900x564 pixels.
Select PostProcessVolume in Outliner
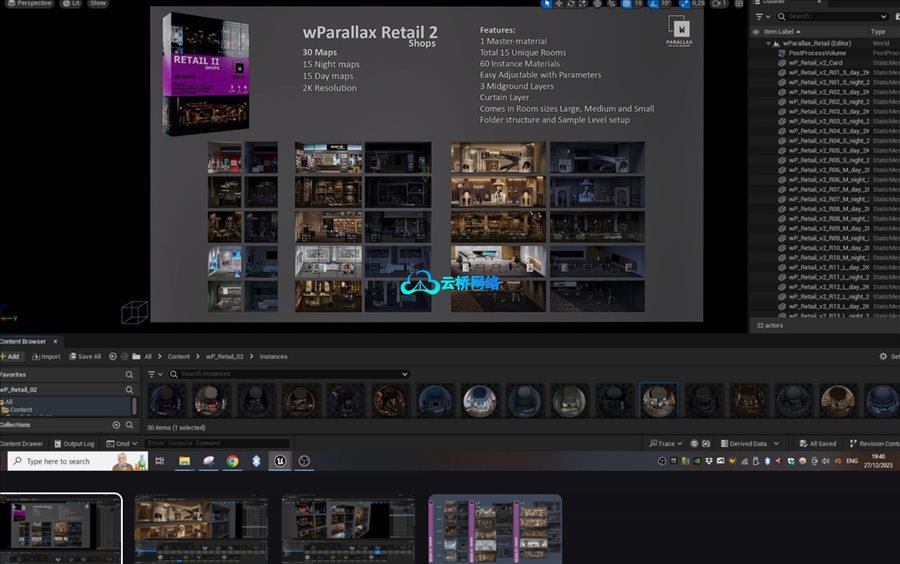(x=816, y=53)
